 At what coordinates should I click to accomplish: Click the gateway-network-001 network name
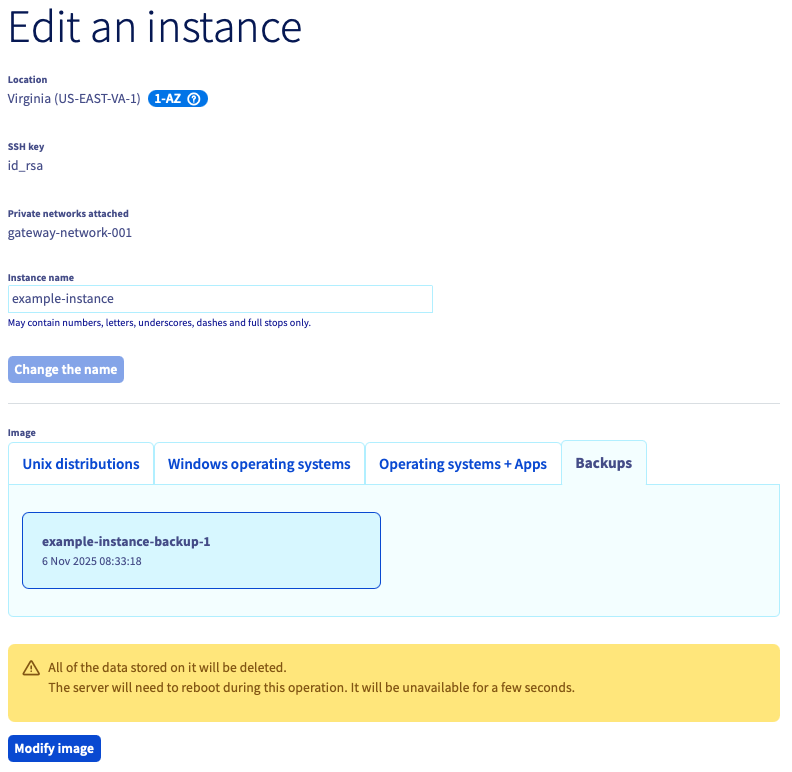coord(70,232)
